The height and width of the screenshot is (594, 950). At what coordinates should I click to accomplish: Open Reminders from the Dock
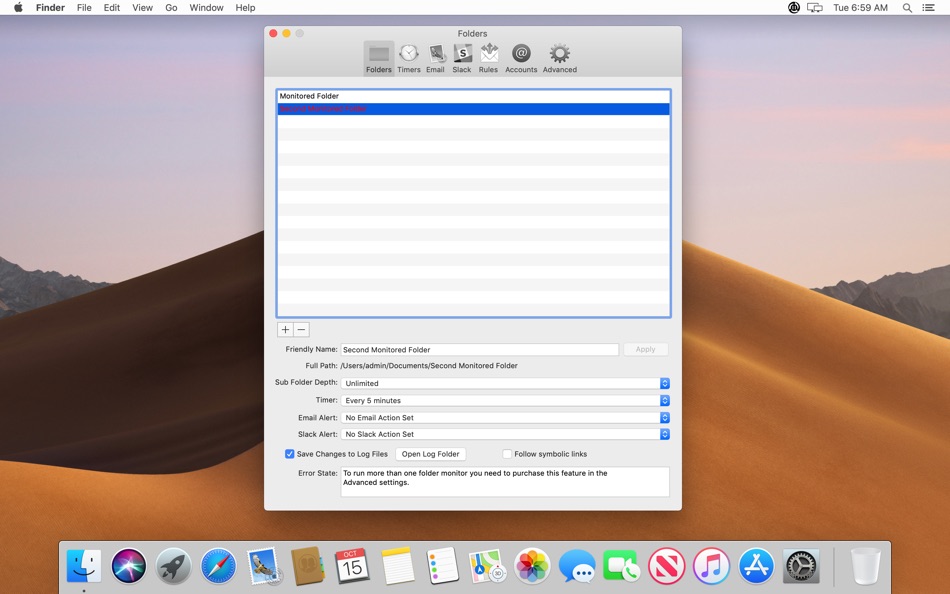point(442,566)
